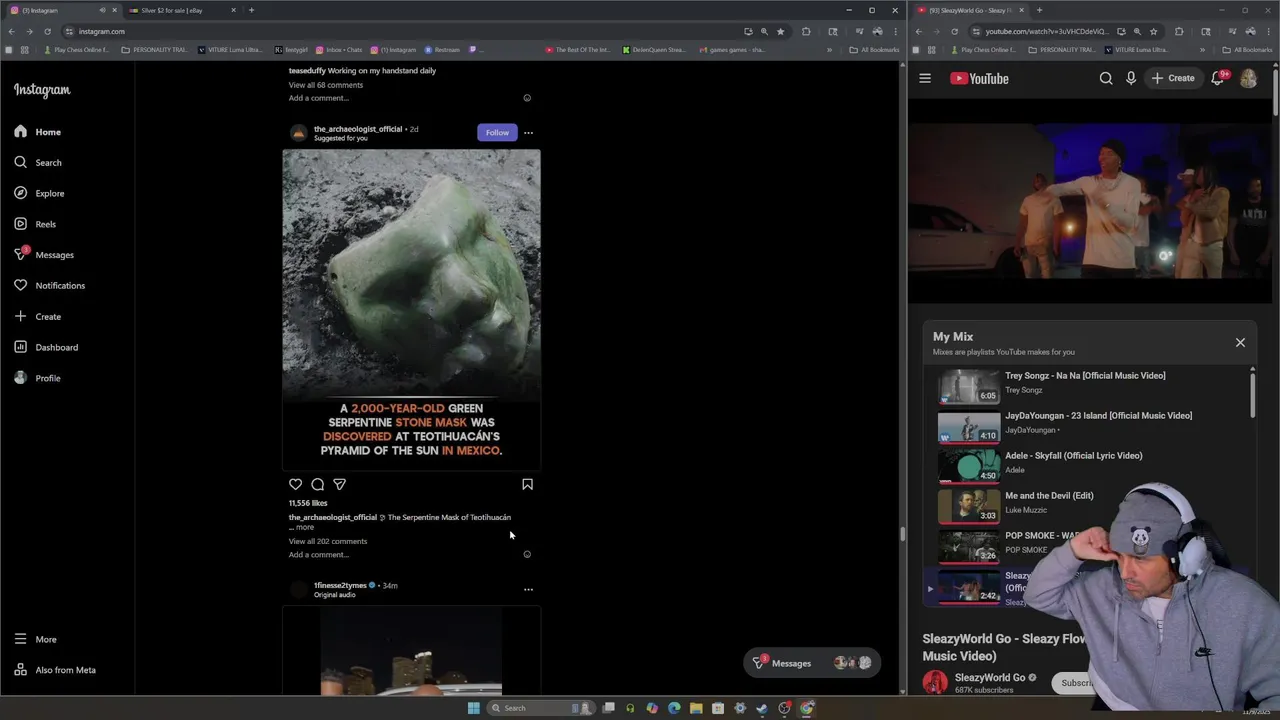Open emoji picker on teaseduffy post comment
This screenshot has width=1280, height=720.
[x=527, y=98]
